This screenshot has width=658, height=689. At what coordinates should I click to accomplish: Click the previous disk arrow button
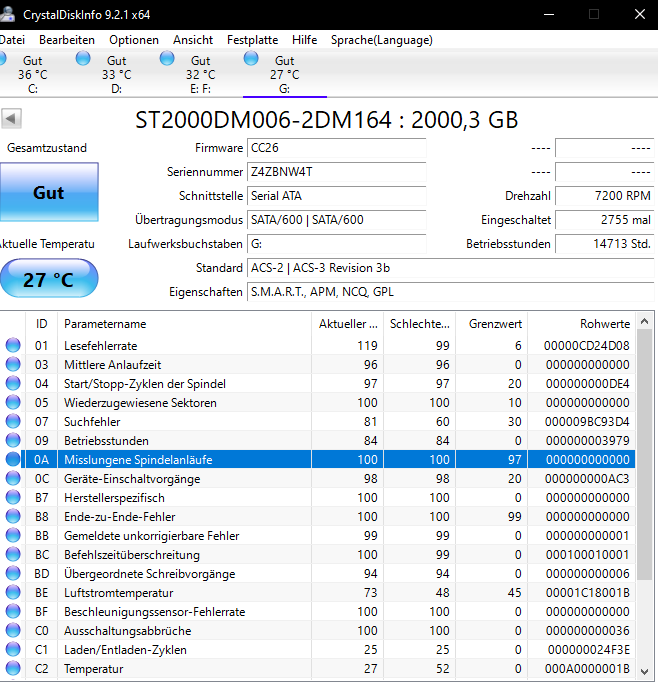[11, 119]
